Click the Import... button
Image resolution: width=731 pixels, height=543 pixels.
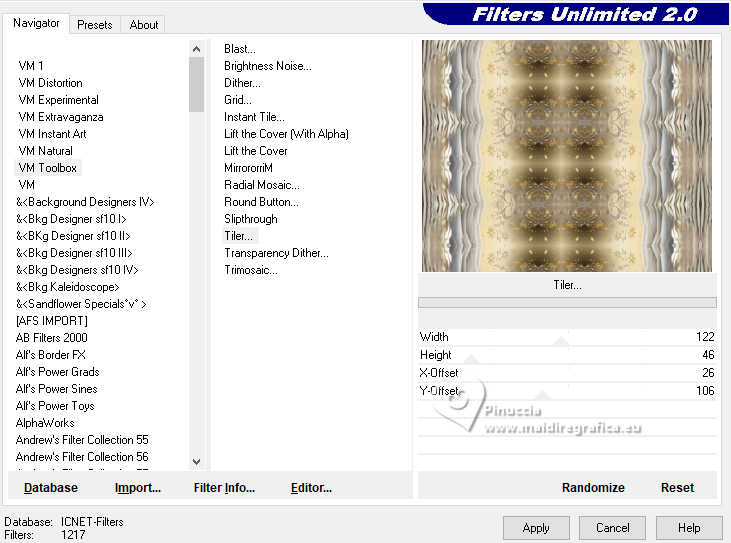(x=138, y=488)
